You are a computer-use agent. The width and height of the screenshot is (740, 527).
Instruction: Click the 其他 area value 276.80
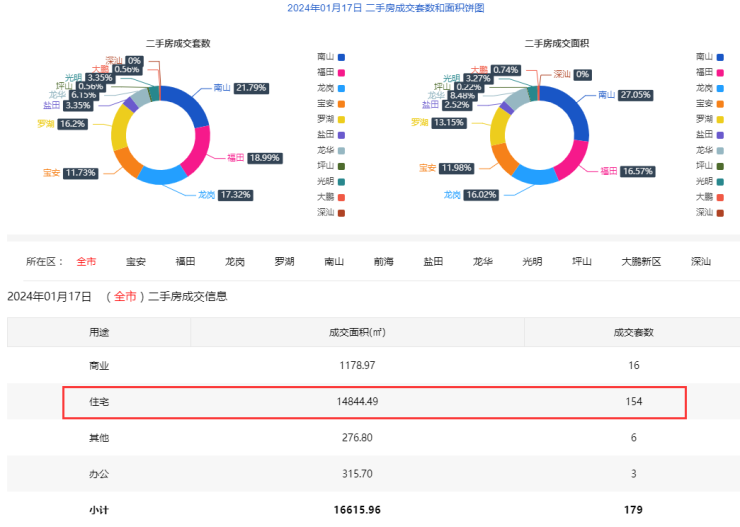(357, 438)
